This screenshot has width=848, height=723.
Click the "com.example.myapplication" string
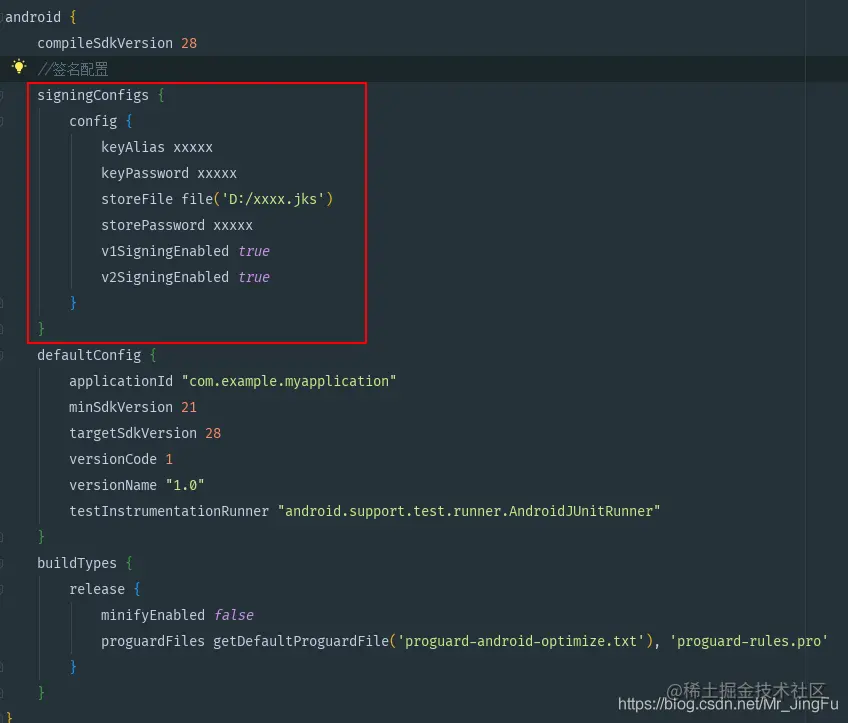pyautogui.click(x=289, y=381)
